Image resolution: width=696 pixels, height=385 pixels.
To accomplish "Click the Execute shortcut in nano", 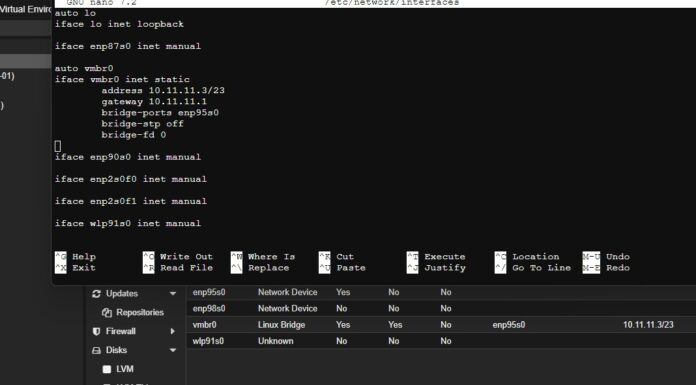I will point(436,257).
